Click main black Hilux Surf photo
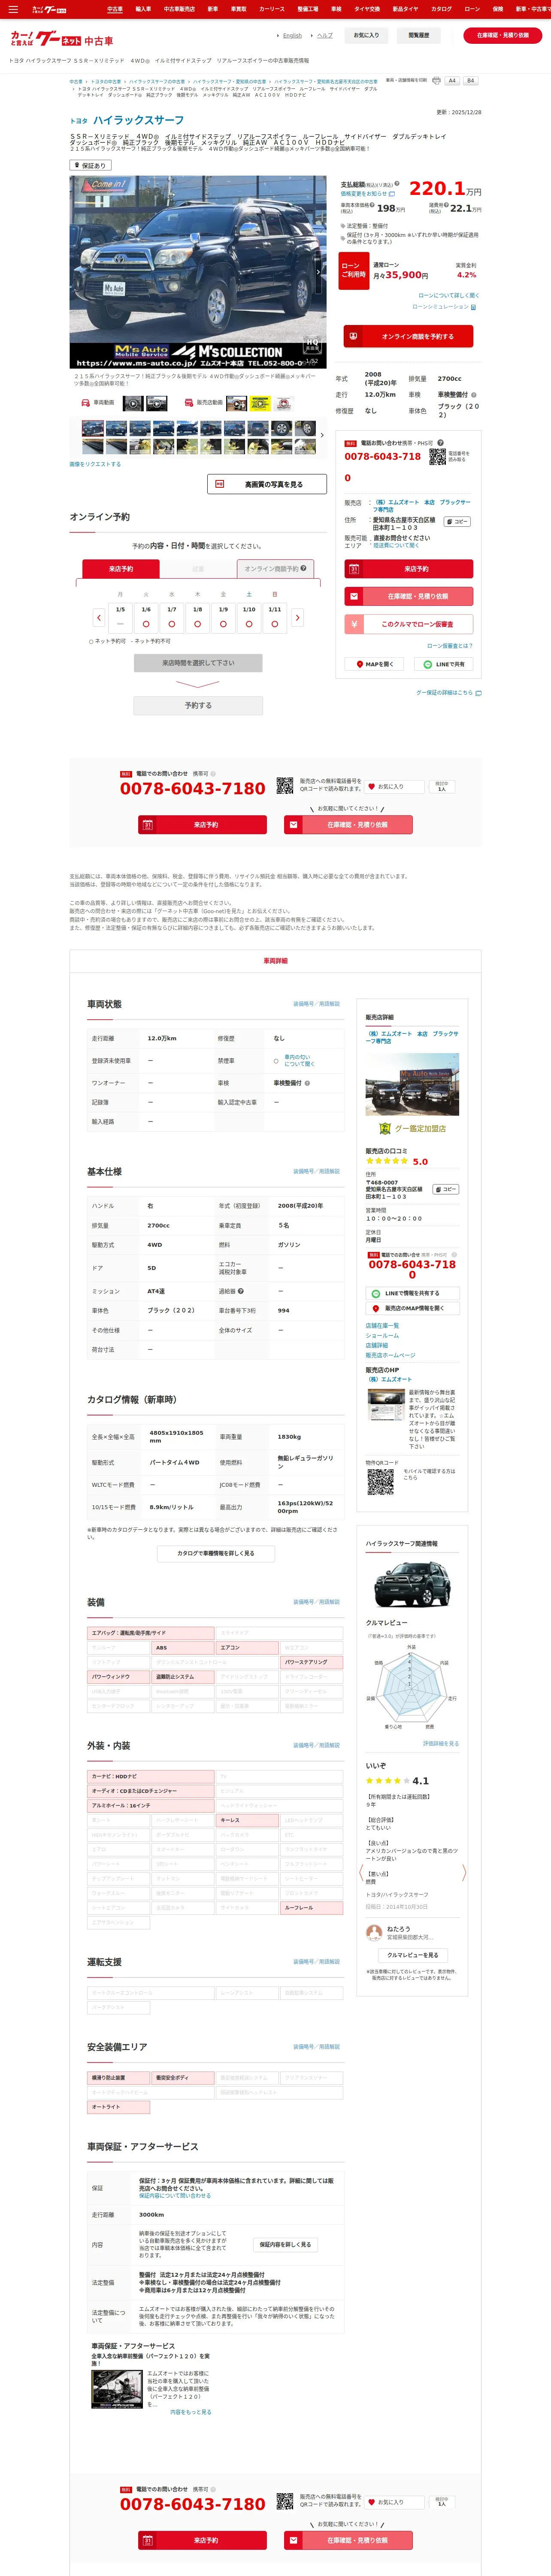 point(198,272)
